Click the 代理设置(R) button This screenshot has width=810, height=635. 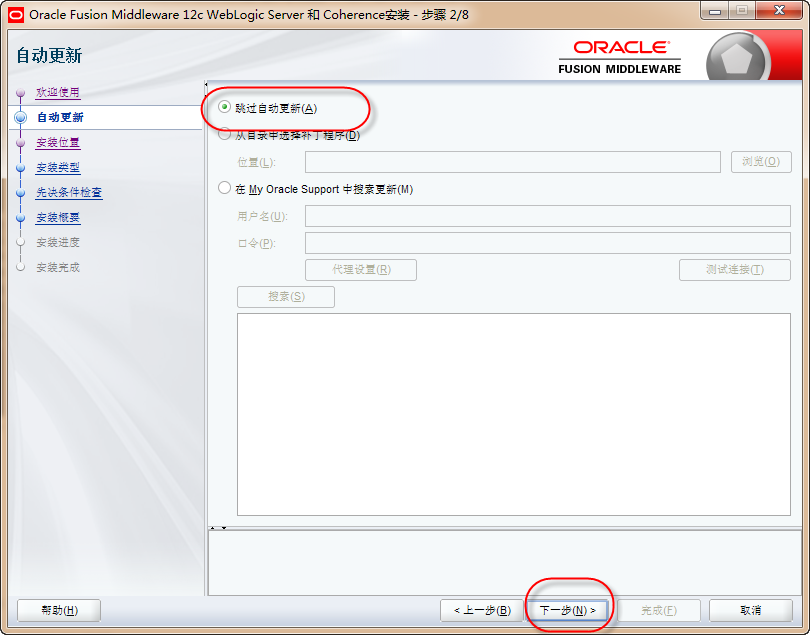[x=361, y=270]
